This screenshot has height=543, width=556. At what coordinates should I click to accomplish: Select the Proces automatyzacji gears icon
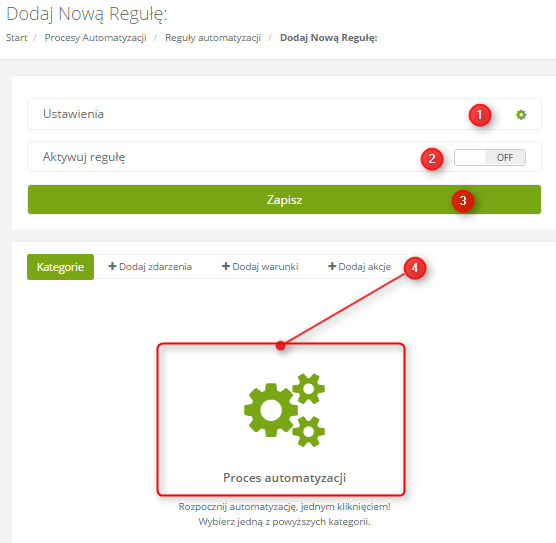click(x=284, y=410)
